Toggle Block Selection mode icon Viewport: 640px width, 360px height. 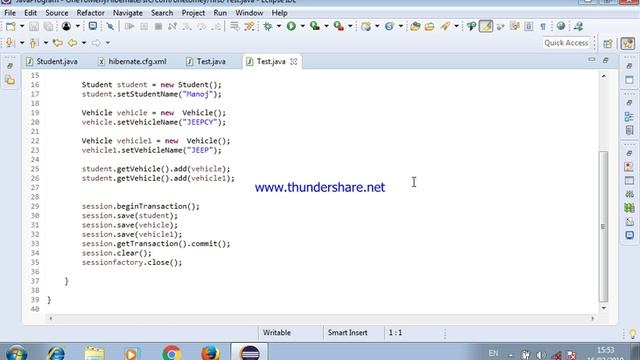529,27
